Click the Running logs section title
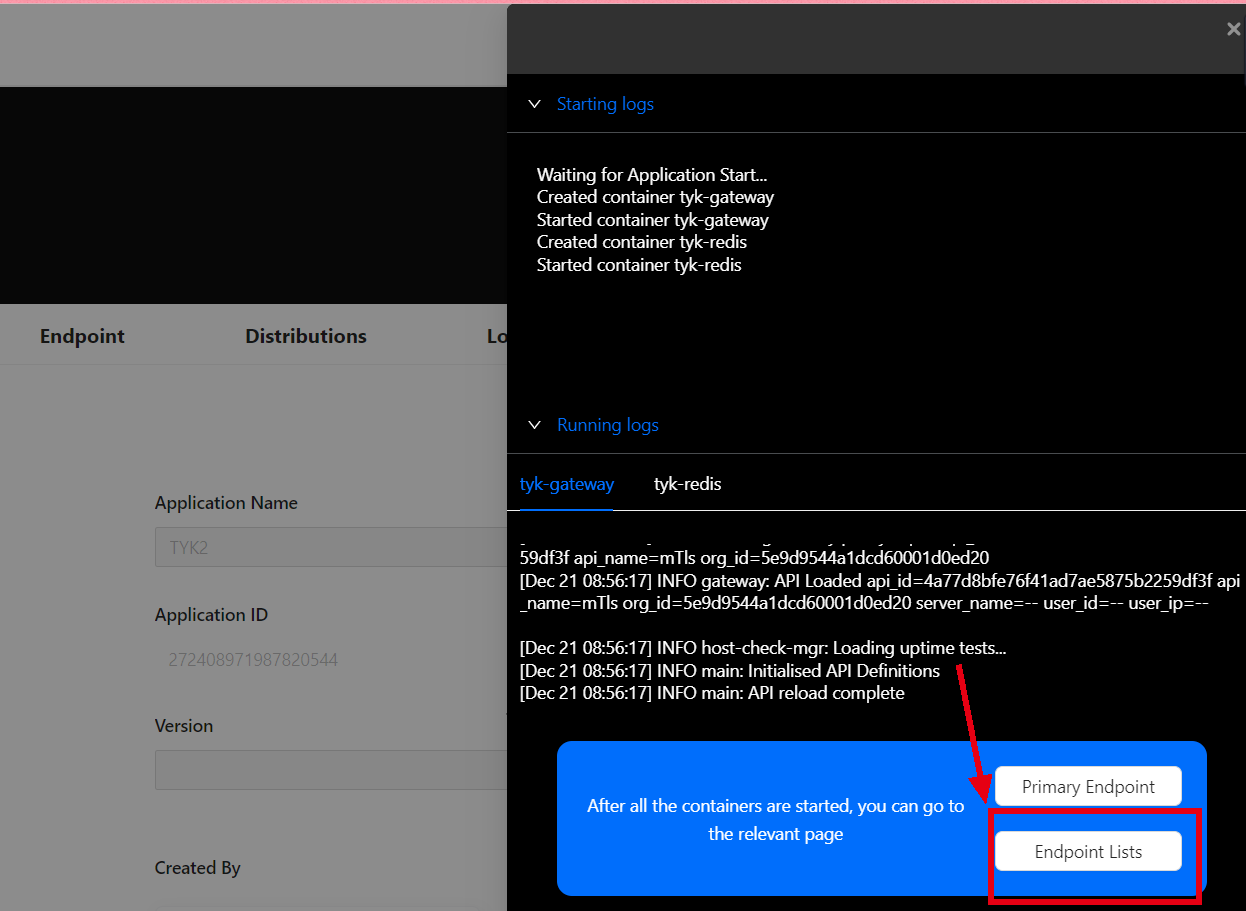This screenshot has width=1246, height=911. [x=608, y=425]
